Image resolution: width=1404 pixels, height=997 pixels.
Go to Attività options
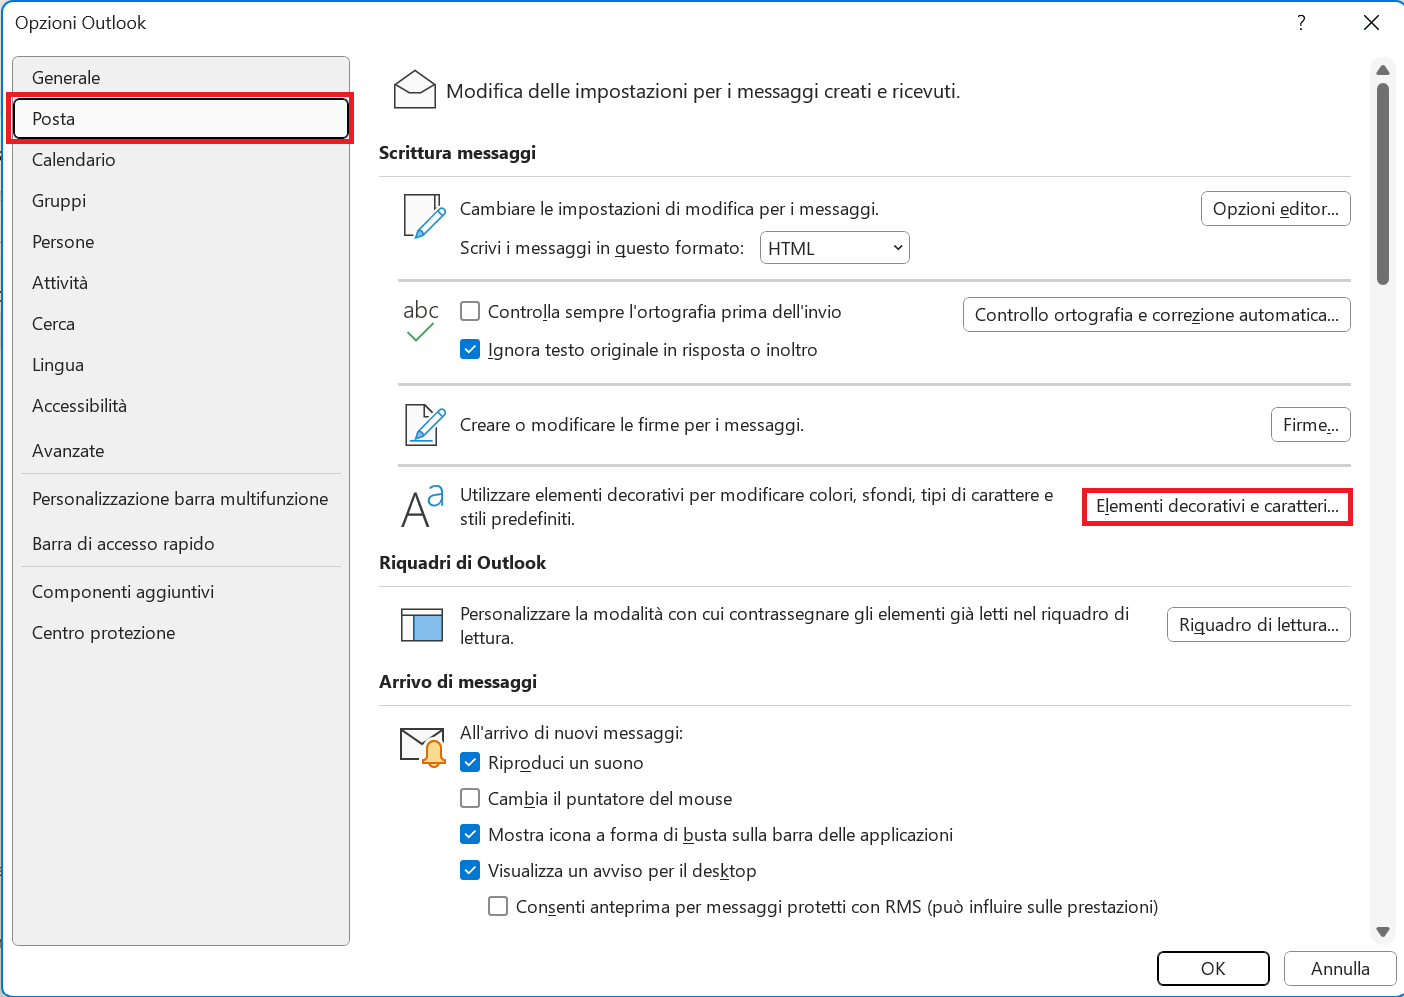(x=181, y=282)
